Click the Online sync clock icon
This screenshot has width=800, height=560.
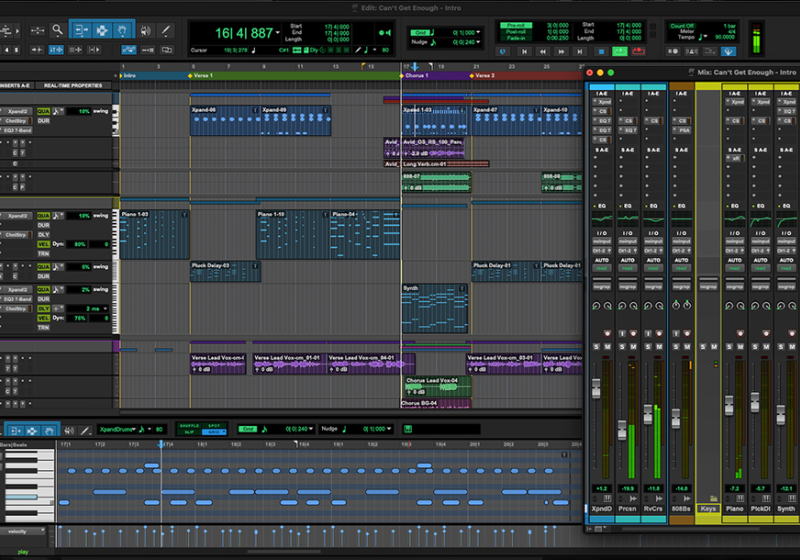[x=503, y=52]
